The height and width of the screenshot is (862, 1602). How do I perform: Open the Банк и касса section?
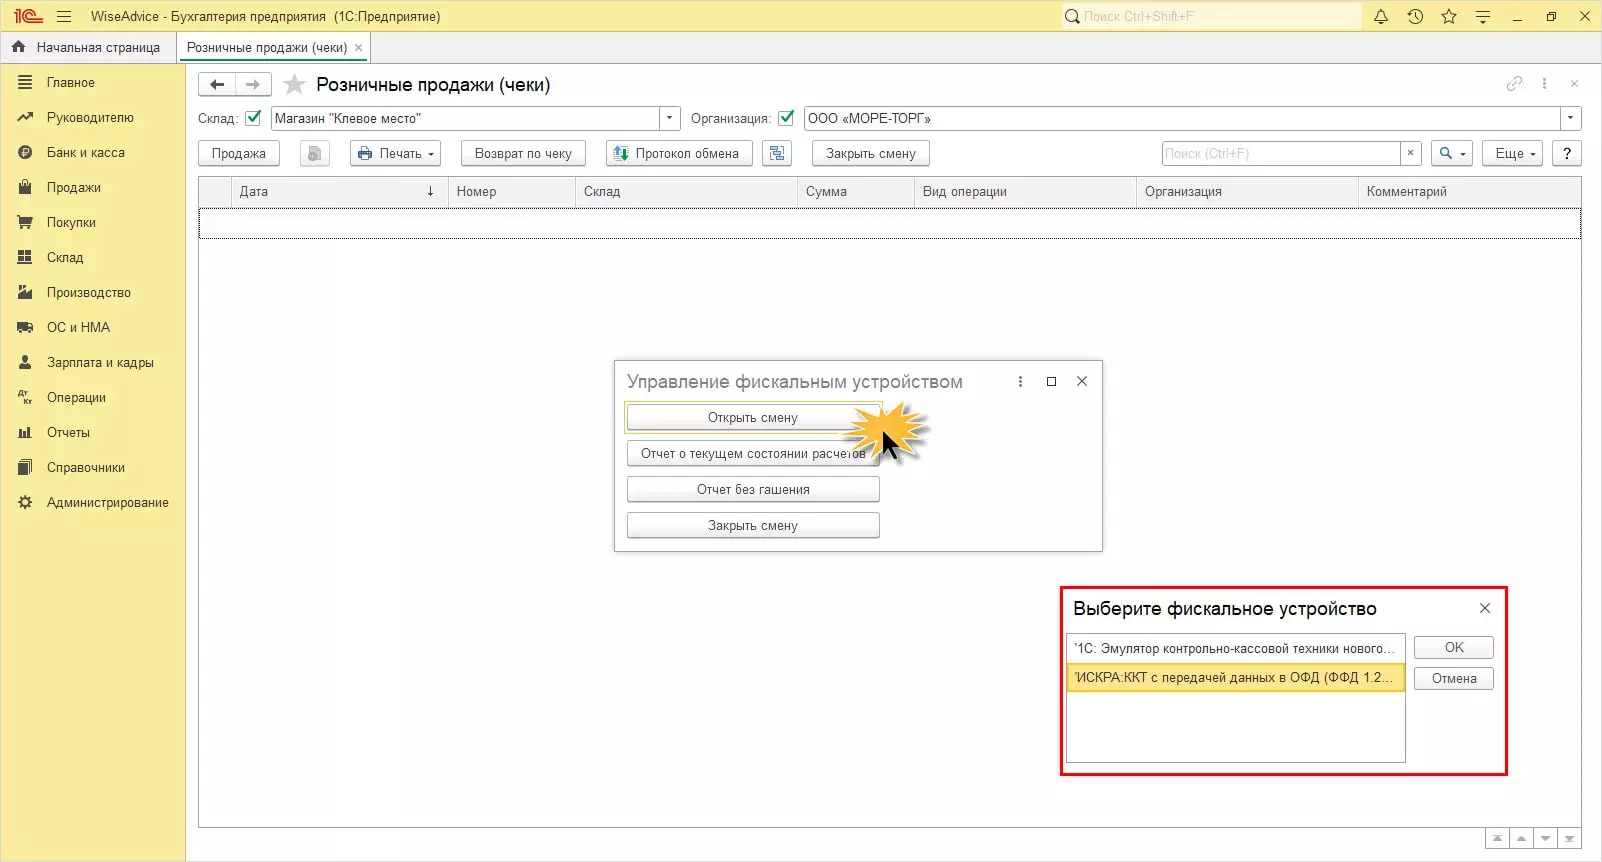86,153
